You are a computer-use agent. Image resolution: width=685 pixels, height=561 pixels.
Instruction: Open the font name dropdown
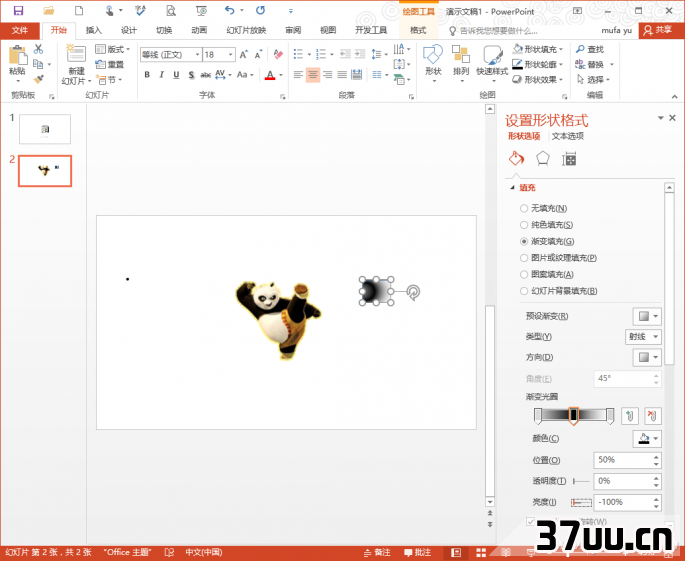(x=197, y=55)
